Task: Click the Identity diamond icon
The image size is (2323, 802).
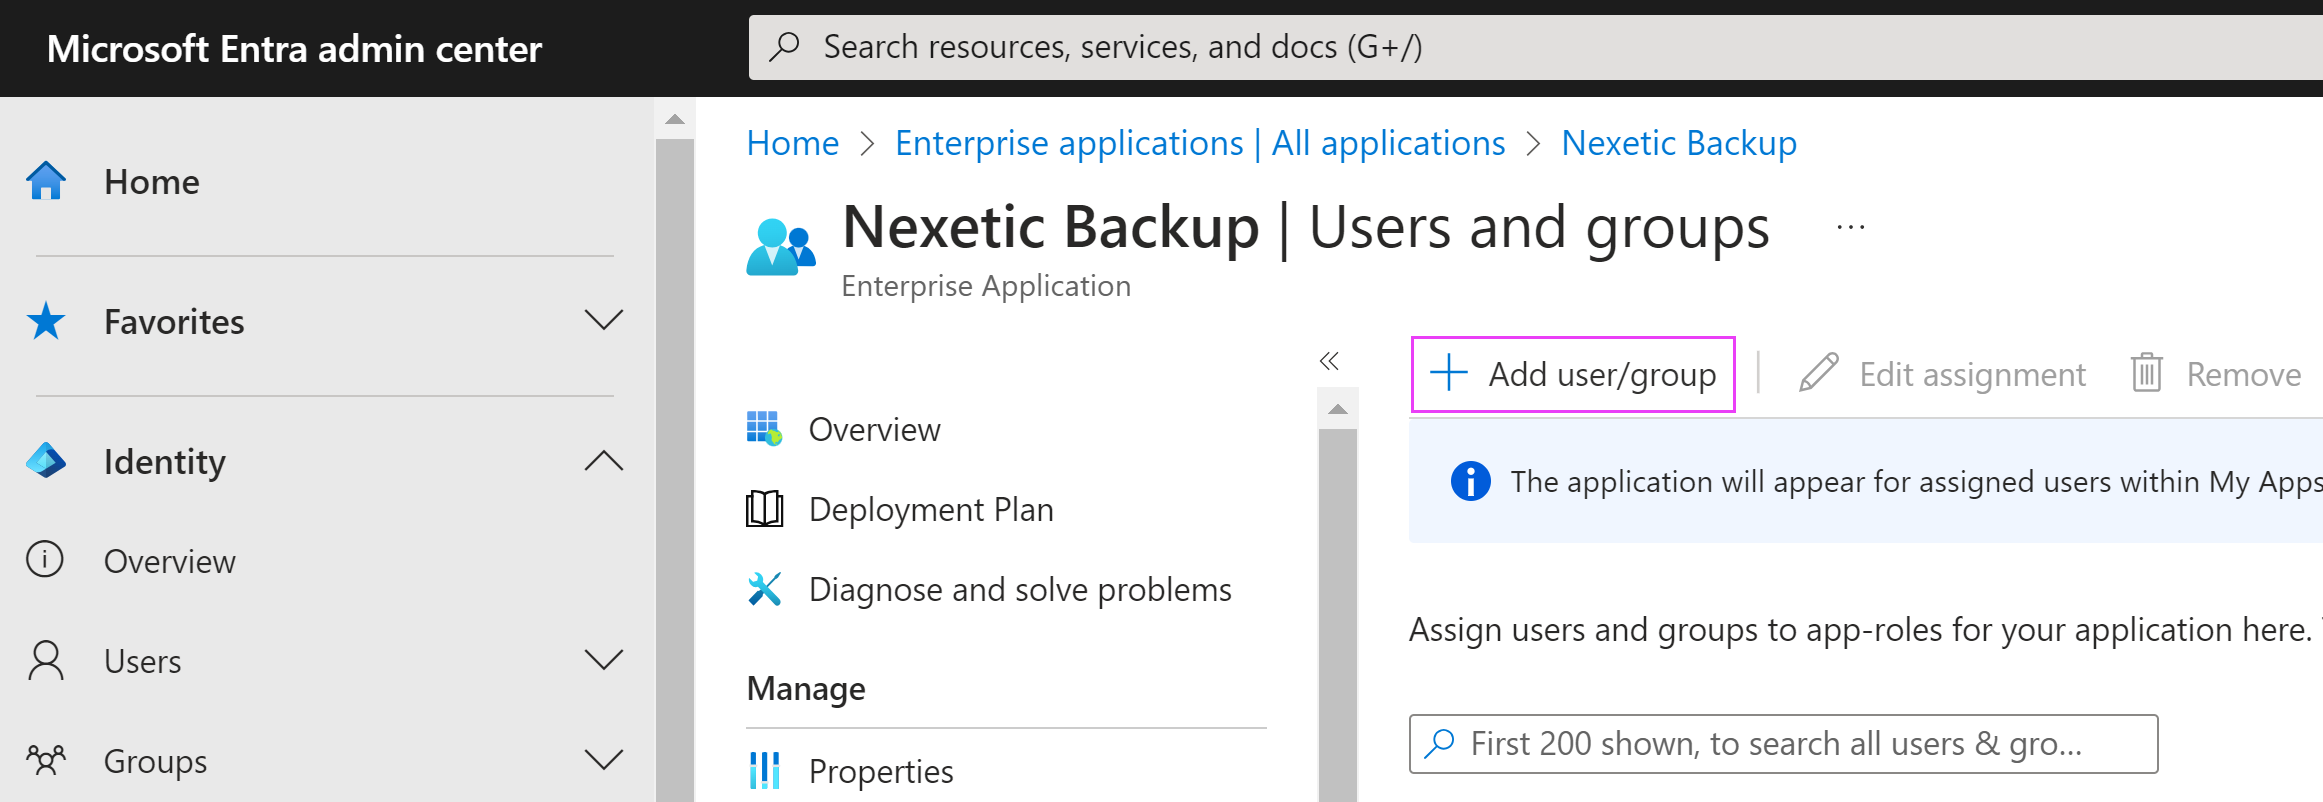Action: point(46,461)
